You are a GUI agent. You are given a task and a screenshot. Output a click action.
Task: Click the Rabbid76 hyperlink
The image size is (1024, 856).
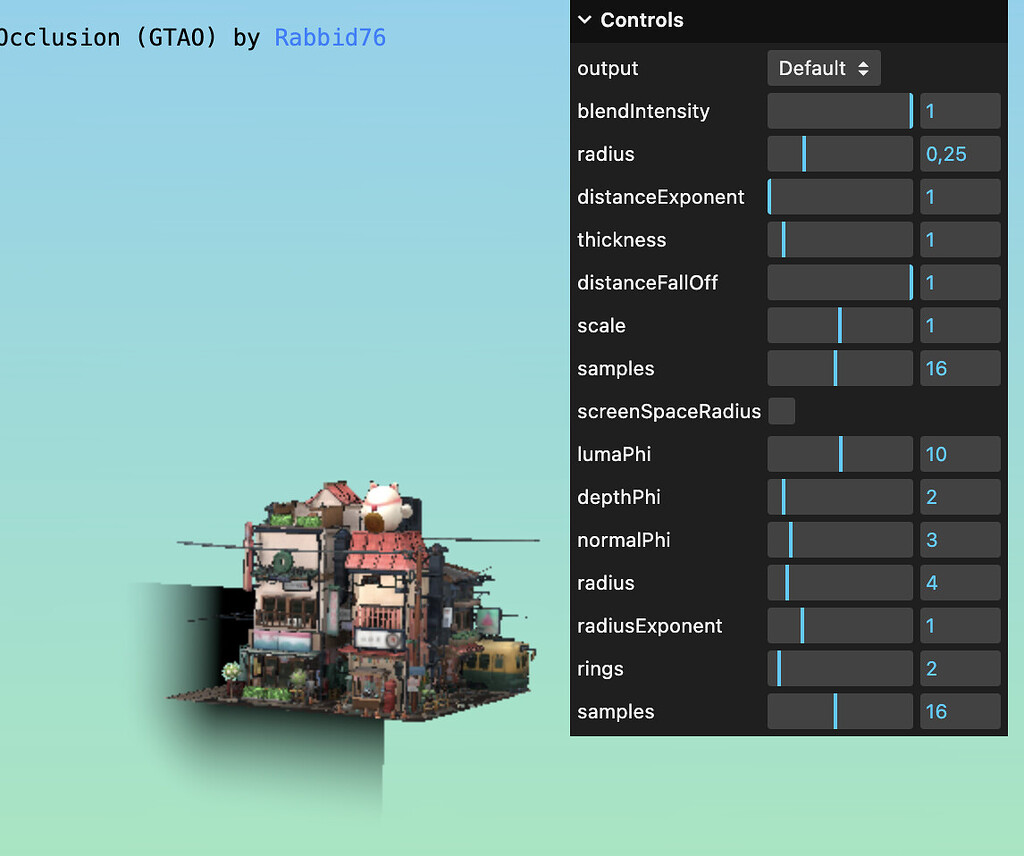coord(330,38)
